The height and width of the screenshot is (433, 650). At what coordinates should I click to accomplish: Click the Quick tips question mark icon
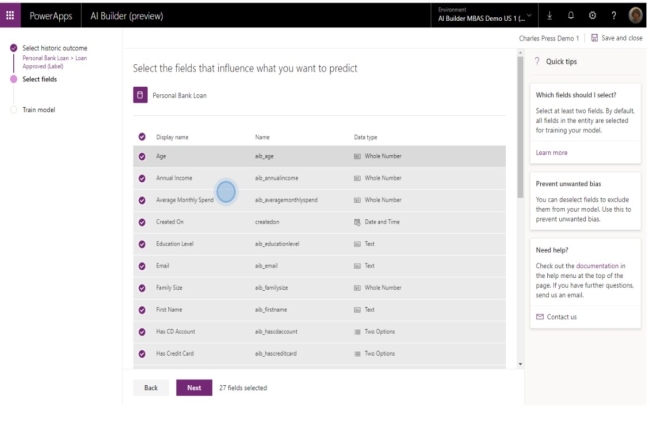[537, 61]
